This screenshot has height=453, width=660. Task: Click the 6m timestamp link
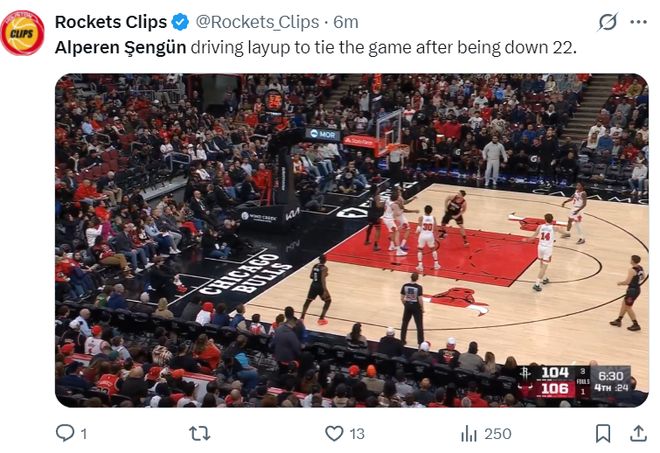point(346,22)
